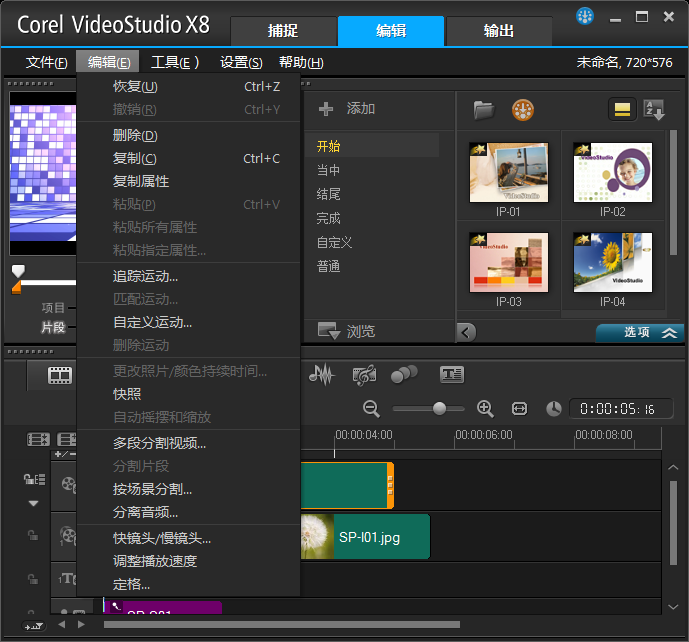Toggle the track manager lock icon
The height and width of the screenshot is (642, 689).
pos(34,479)
